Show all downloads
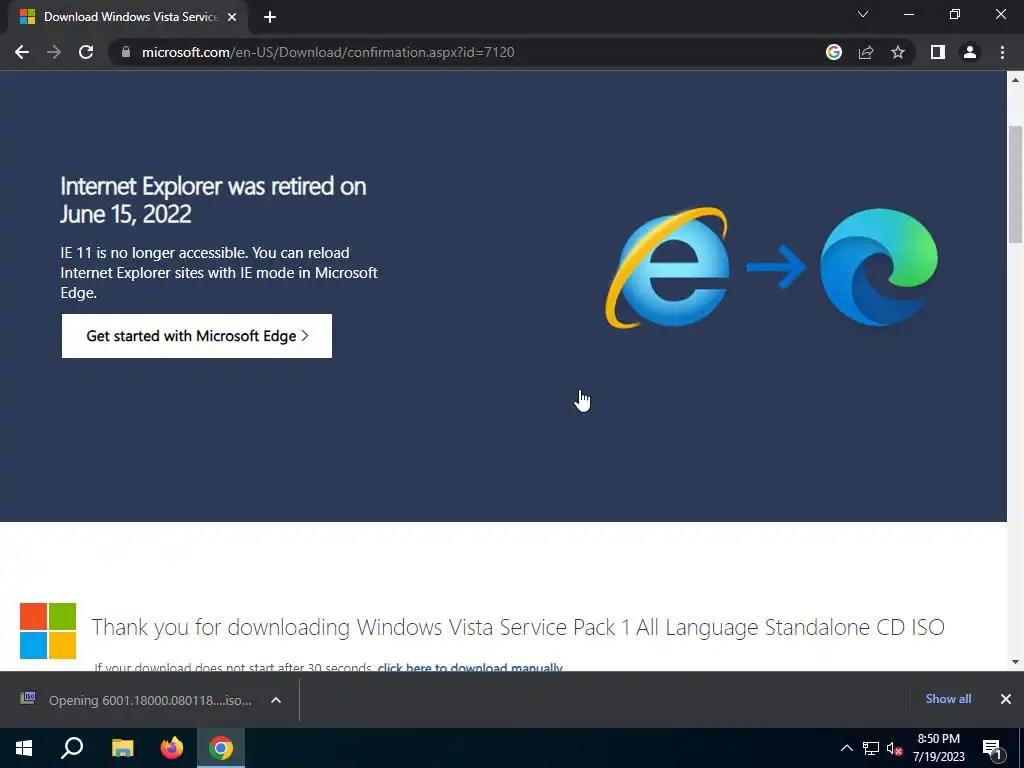This screenshot has width=1024, height=768. click(x=948, y=699)
